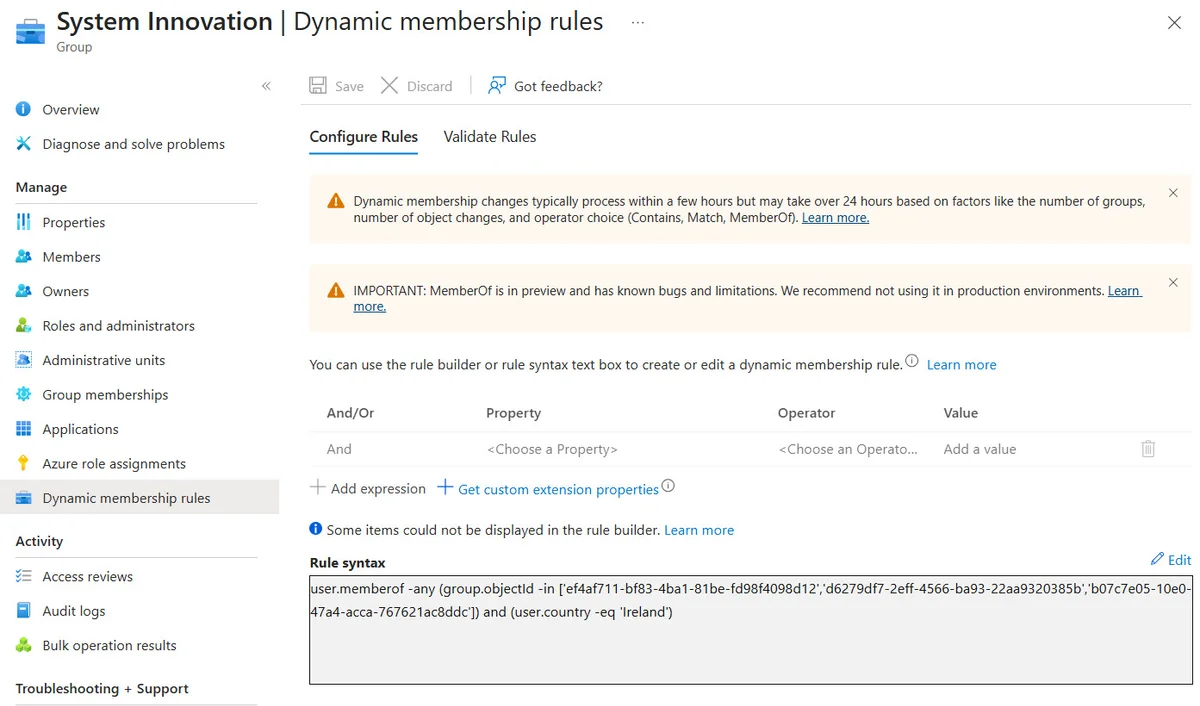The image size is (1200, 706).
Task: Click the Administrative units icon
Action: (23, 360)
